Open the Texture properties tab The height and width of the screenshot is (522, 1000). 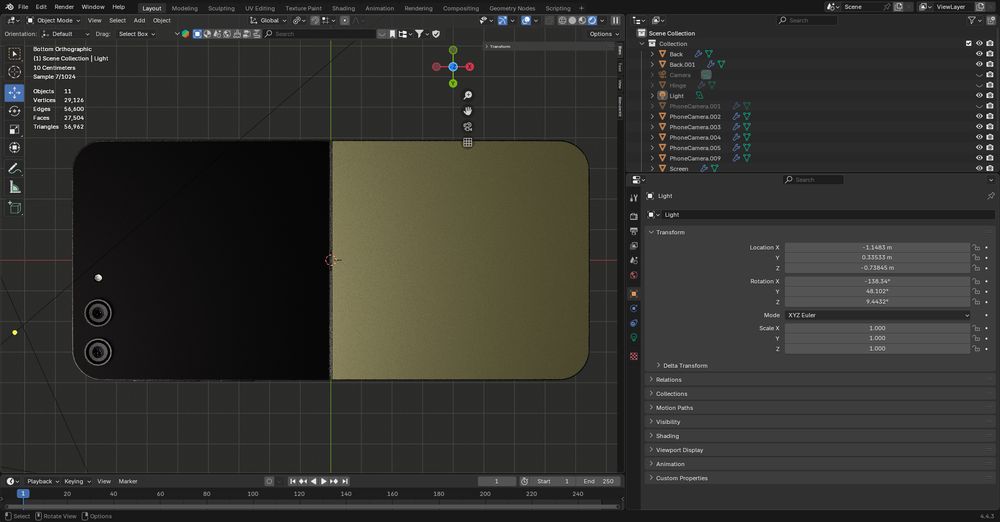pos(633,356)
